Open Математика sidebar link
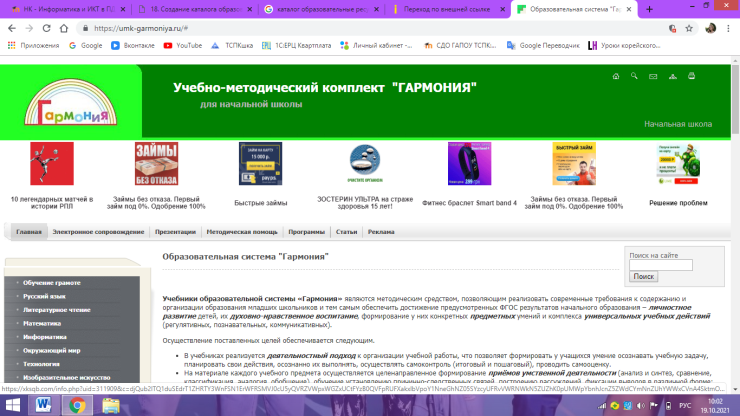This screenshot has width=740, height=416. tap(42, 323)
